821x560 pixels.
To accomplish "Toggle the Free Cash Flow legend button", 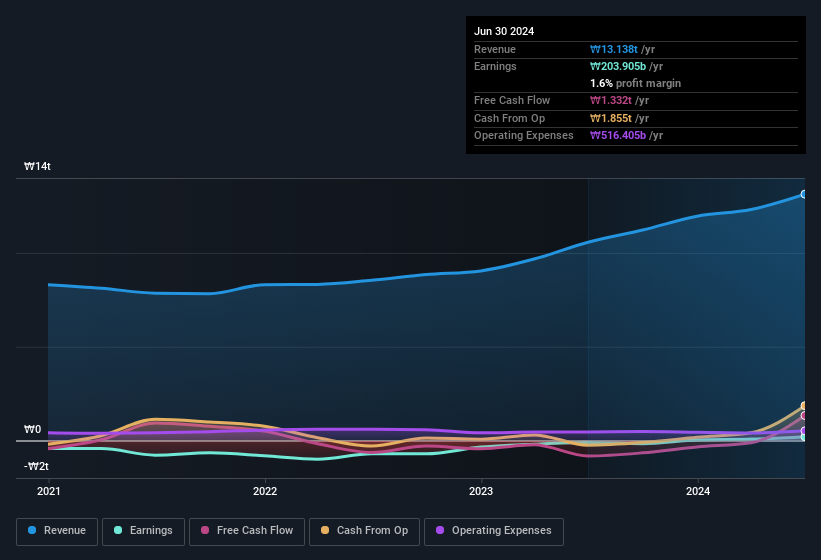I will (x=247, y=531).
